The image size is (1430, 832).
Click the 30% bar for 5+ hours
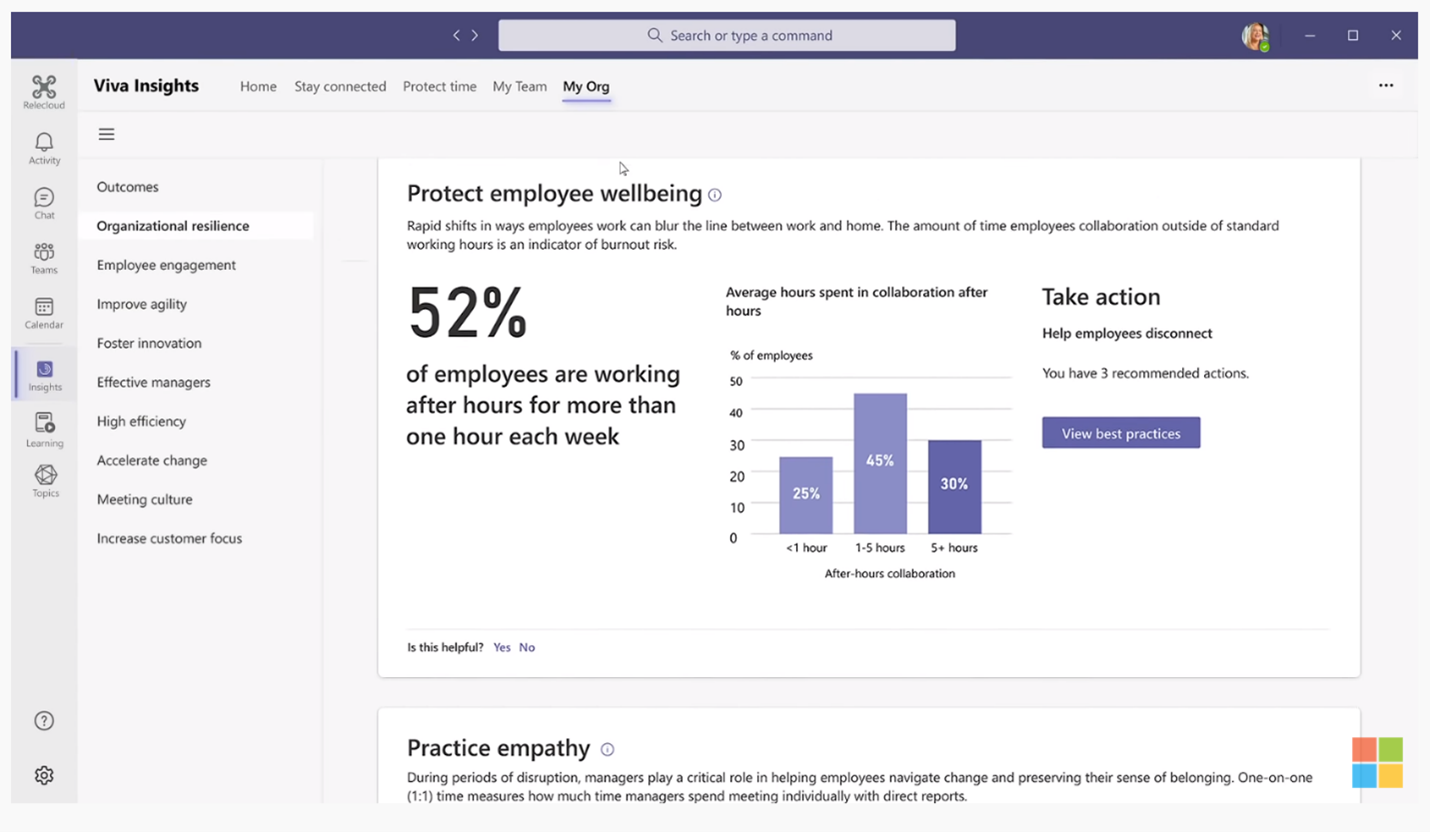tap(954, 486)
